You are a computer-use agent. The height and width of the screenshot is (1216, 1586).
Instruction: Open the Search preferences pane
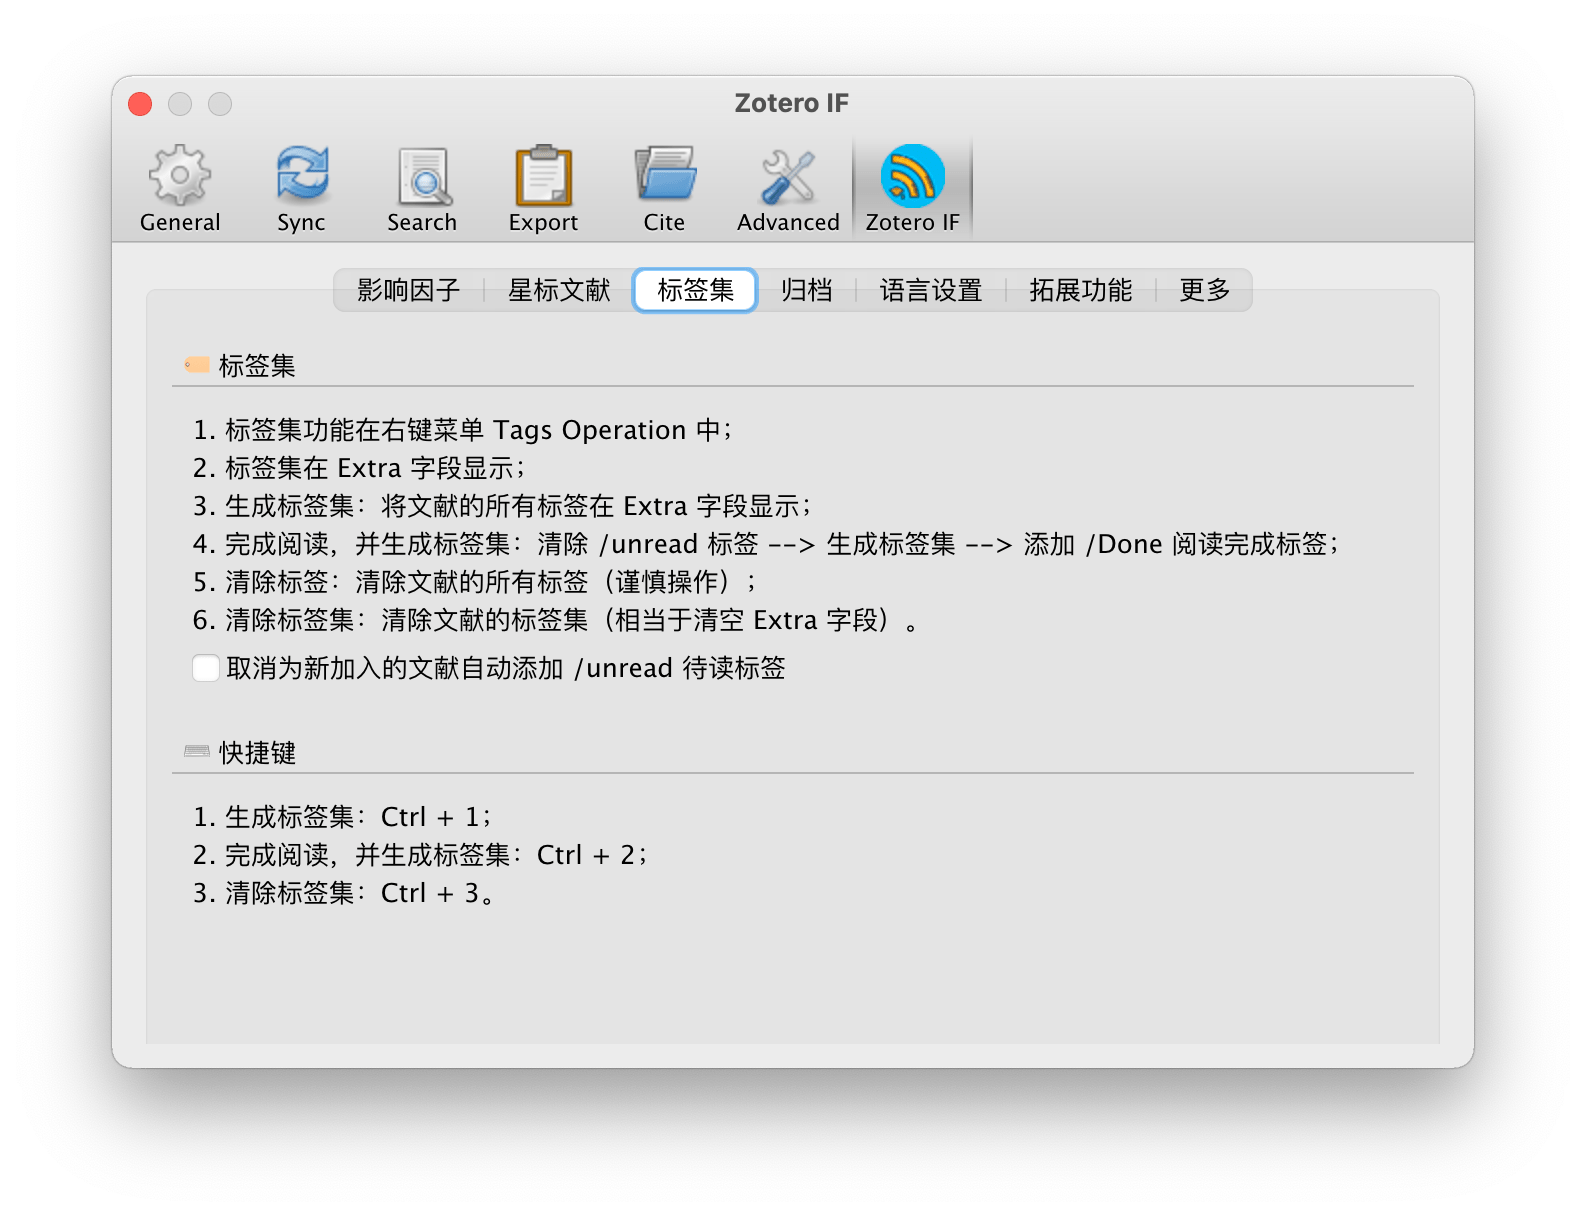(x=422, y=190)
